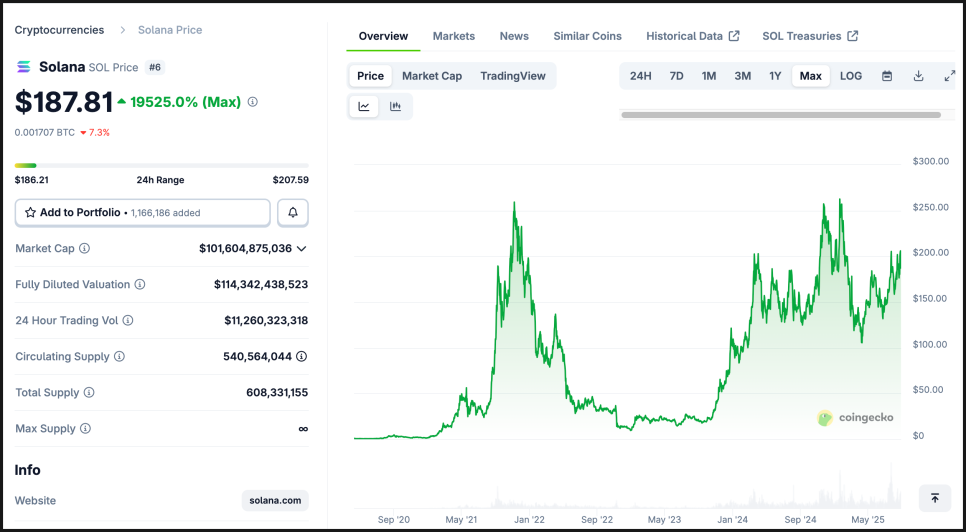This screenshot has width=966, height=532.
Task: Select the TradingView chart toggle
Action: [x=513, y=76]
